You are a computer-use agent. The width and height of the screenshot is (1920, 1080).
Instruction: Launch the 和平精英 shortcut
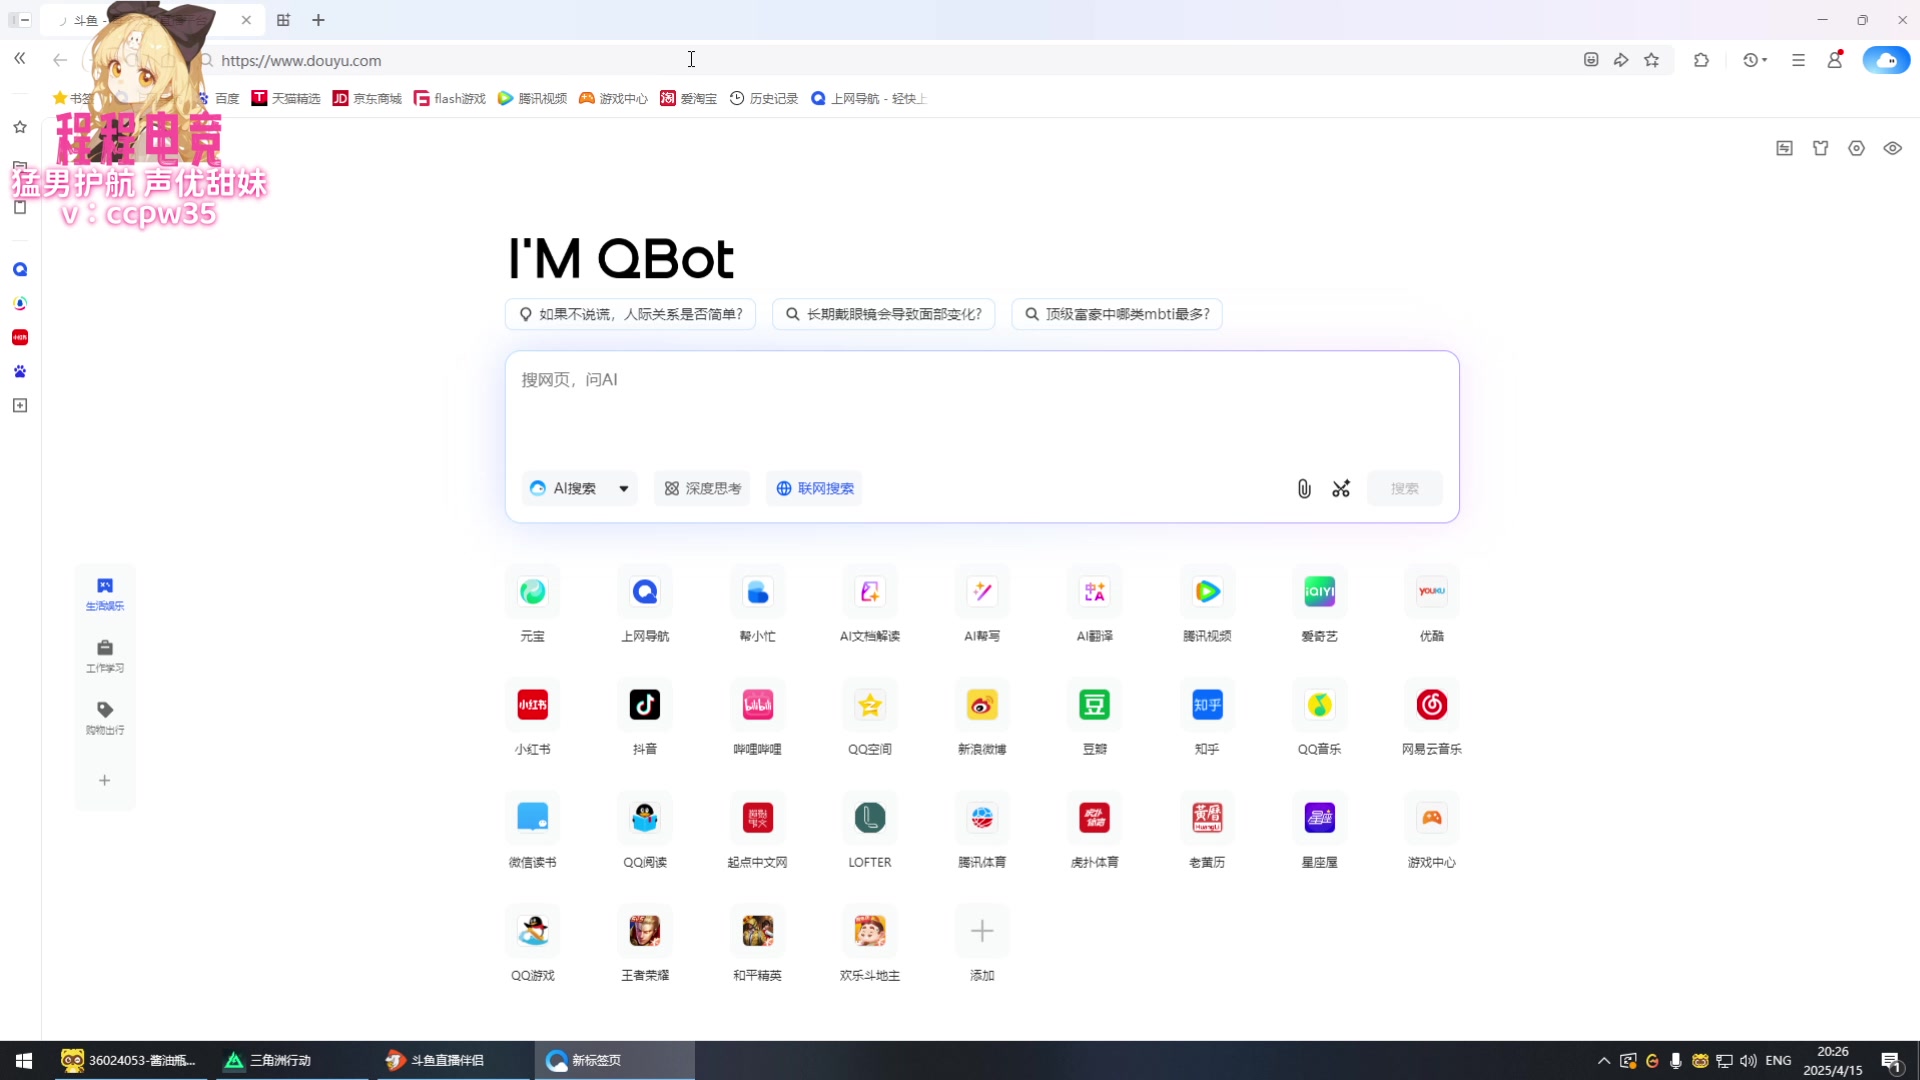click(757, 931)
